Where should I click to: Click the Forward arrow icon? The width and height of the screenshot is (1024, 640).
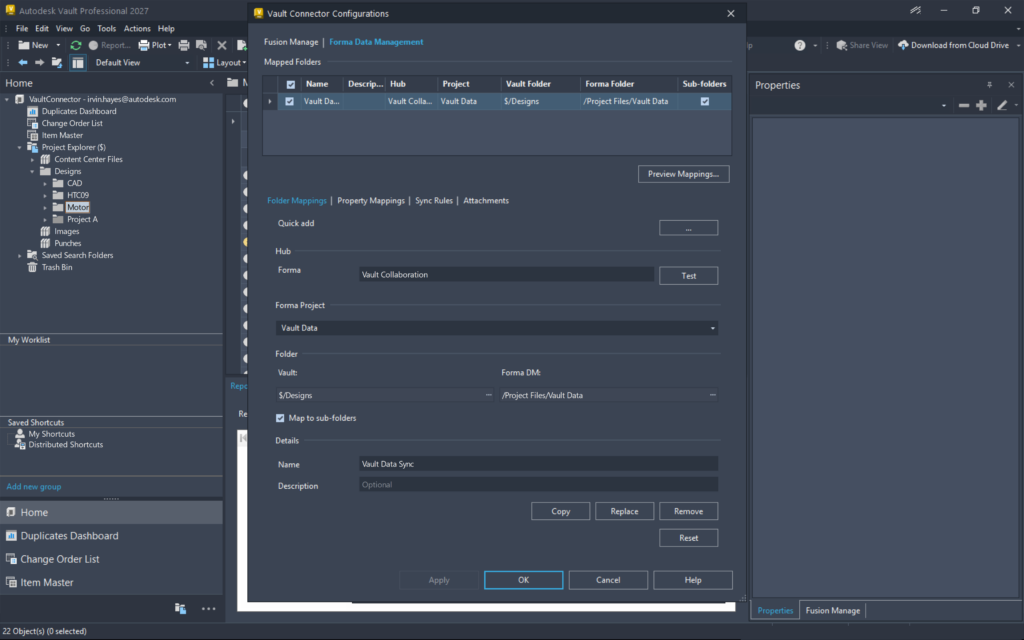tap(39, 63)
